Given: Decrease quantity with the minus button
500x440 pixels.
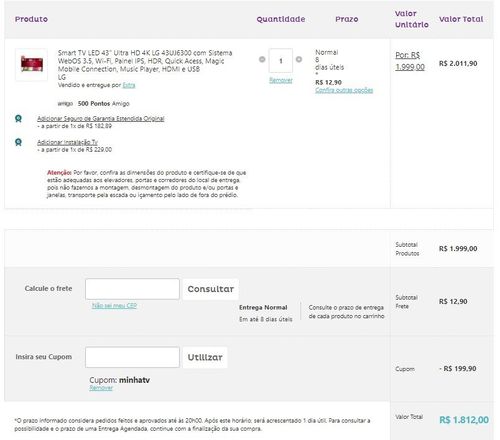Looking at the screenshot, I should tap(262, 59).
